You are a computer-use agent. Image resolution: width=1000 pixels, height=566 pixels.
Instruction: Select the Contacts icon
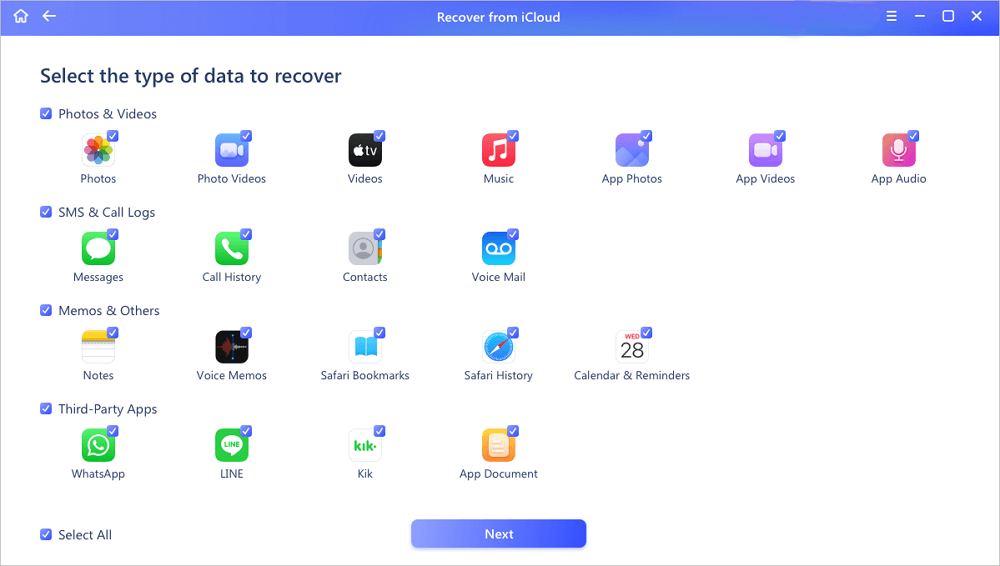pyautogui.click(x=365, y=249)
